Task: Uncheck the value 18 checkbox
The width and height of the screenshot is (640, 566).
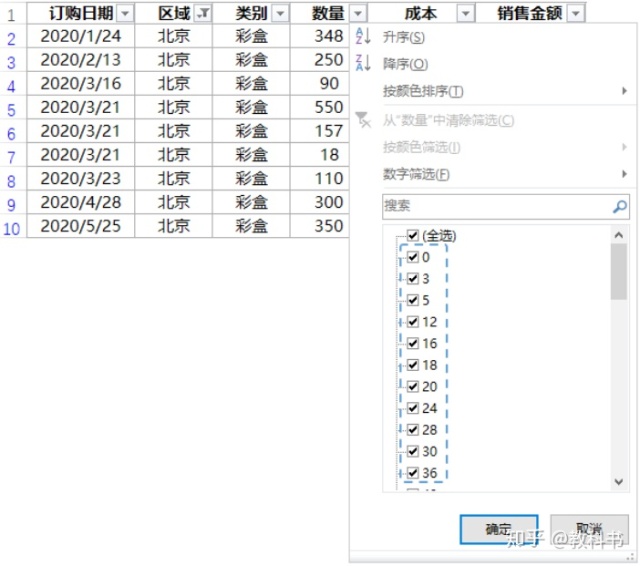Action: (413, 365)
